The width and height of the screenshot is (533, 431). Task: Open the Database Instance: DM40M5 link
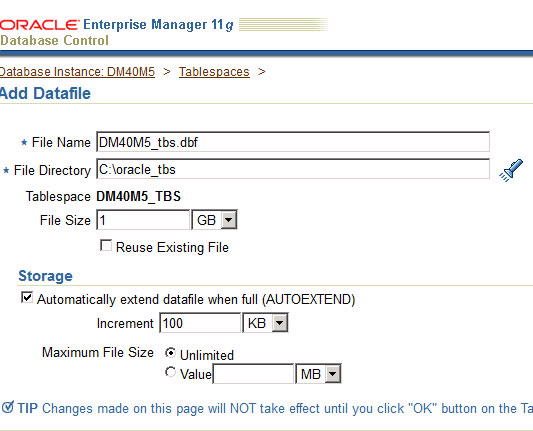point(78,72)
